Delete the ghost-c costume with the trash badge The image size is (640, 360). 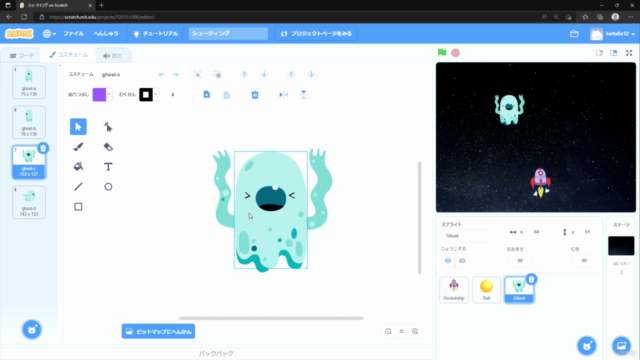click(43, 148)
